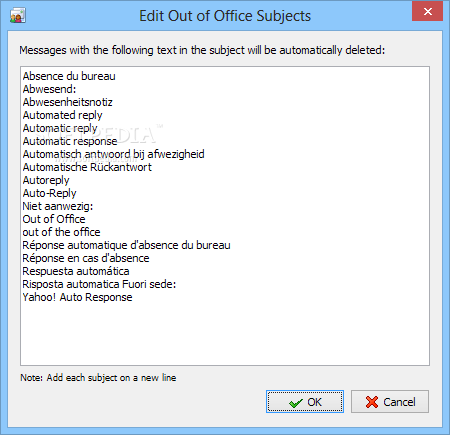The width and height of the screenshot is (450, 435).
Task: Confirm changes with the OK button
Action: pos(305,402)
